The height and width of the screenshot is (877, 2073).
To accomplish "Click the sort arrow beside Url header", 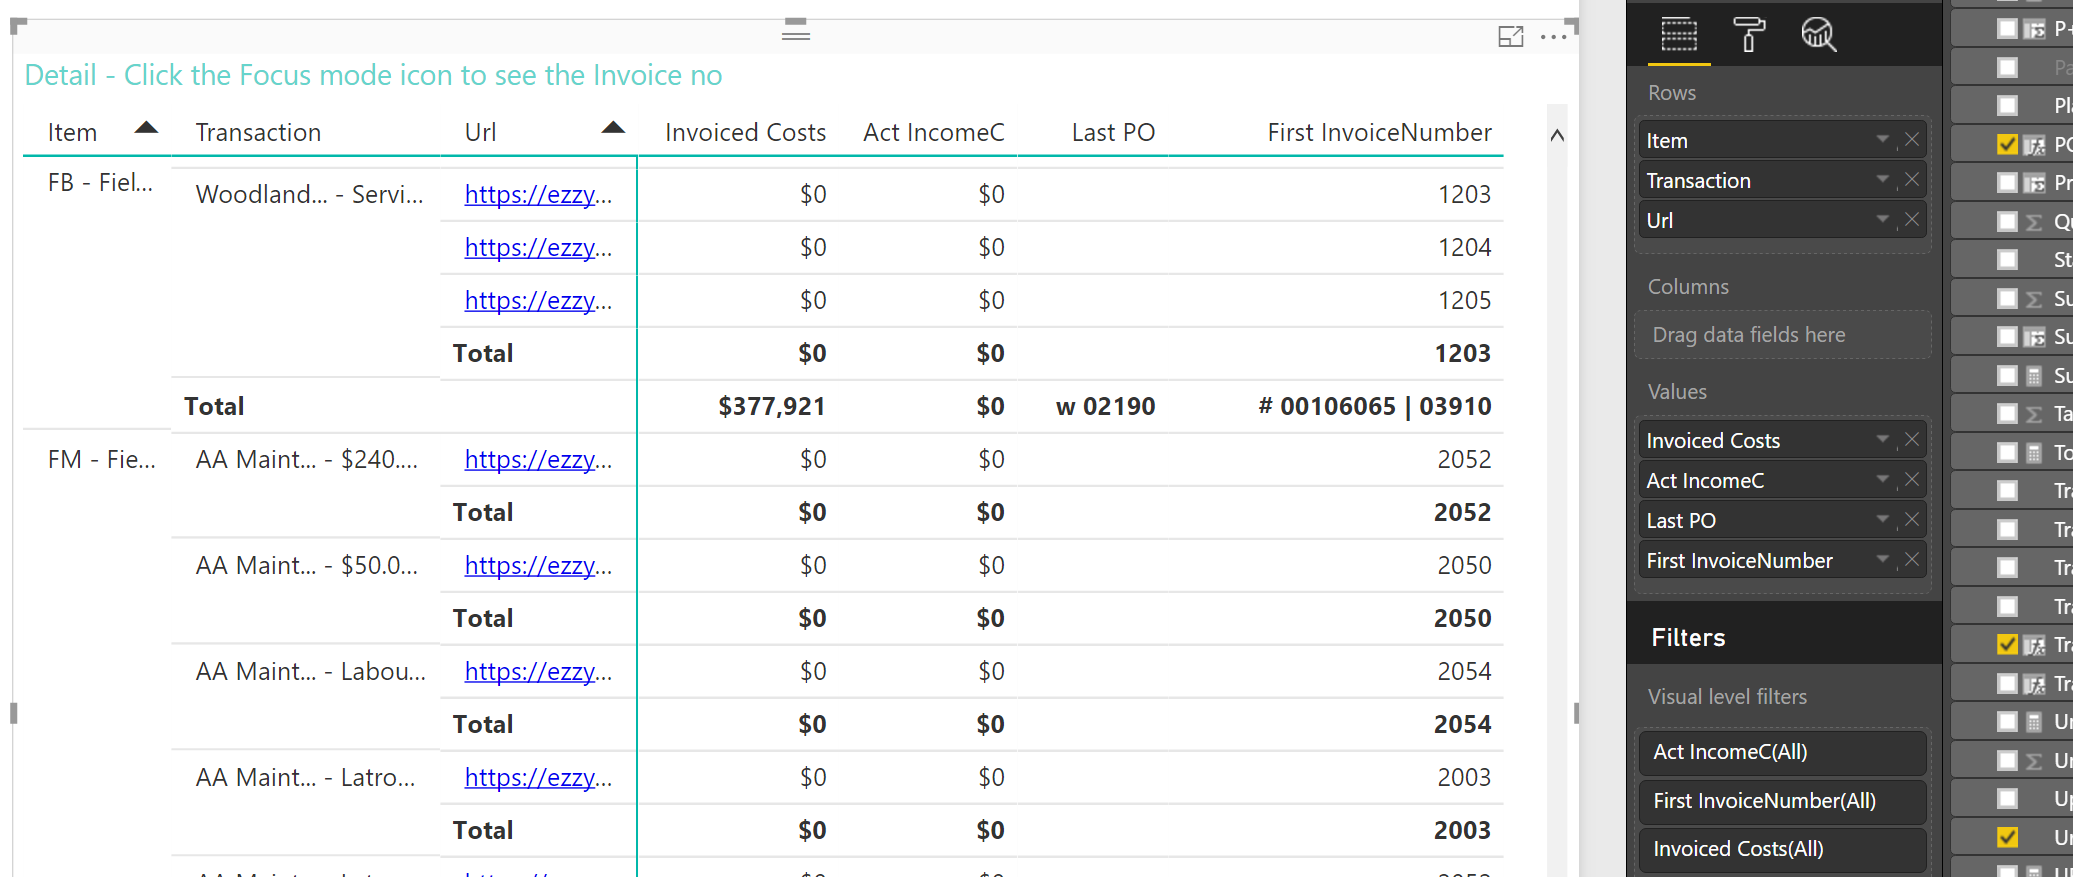I will click(613, 127).
